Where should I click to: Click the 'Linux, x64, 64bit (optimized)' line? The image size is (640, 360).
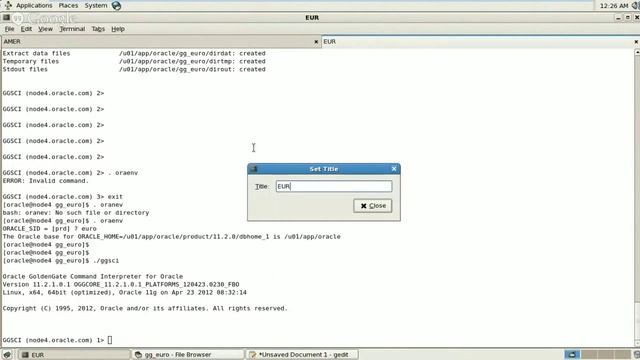pos(124,292)
